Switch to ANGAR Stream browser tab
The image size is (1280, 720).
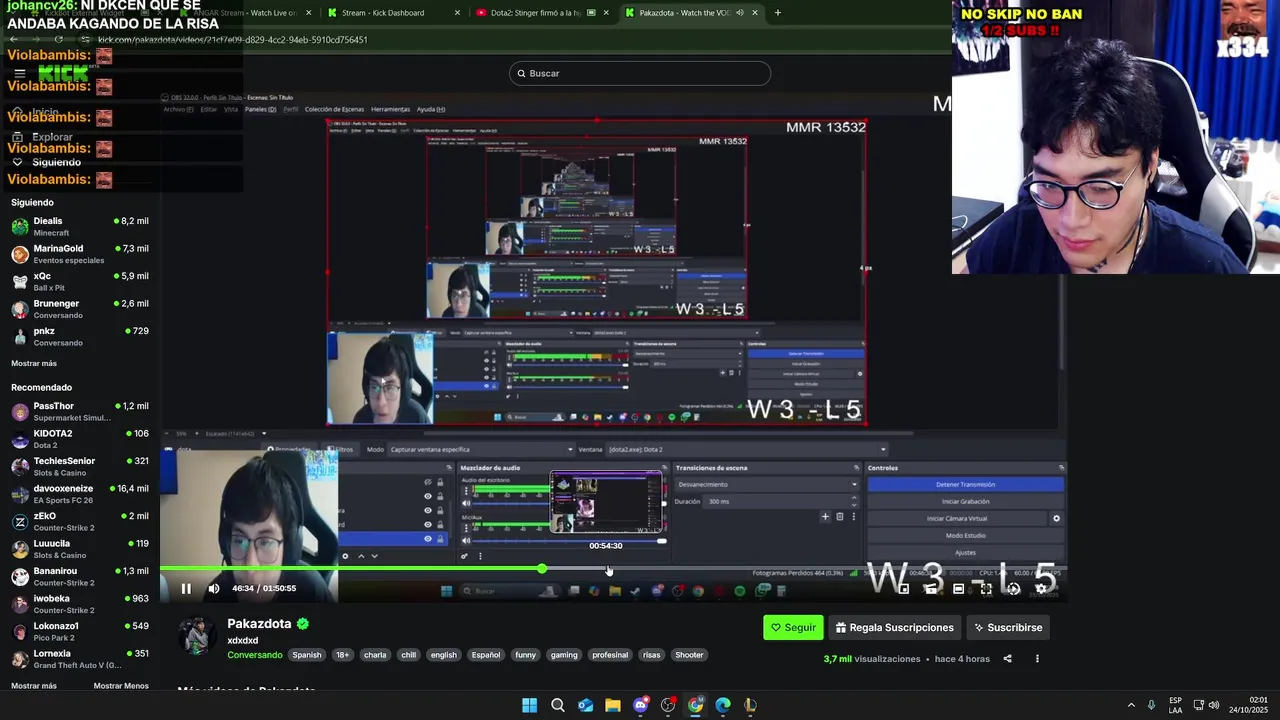pos(245,13)
